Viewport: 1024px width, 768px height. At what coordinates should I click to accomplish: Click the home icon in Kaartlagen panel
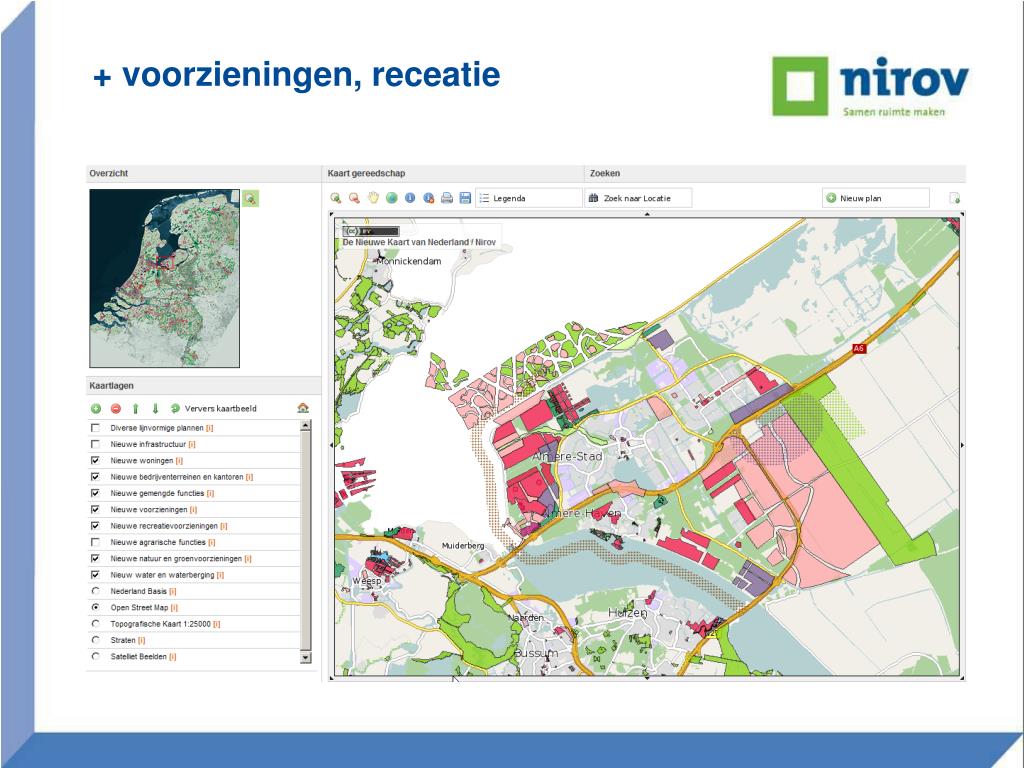pyautogui.click(x=303, y=408)
